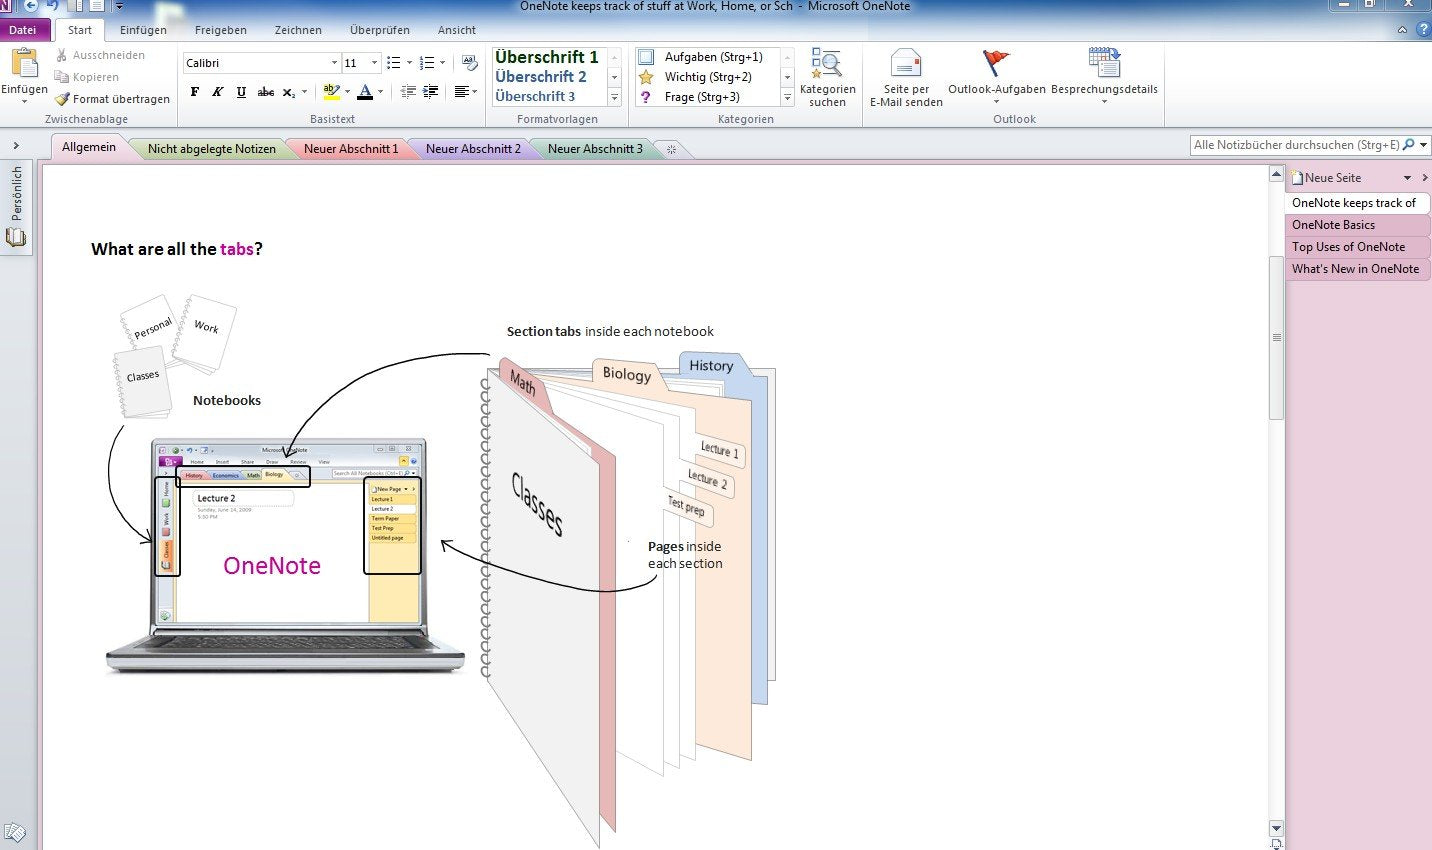Viewport: 1432px width, 850px height.
Task: Open the bullet list style dropdown
Action: 409,63
